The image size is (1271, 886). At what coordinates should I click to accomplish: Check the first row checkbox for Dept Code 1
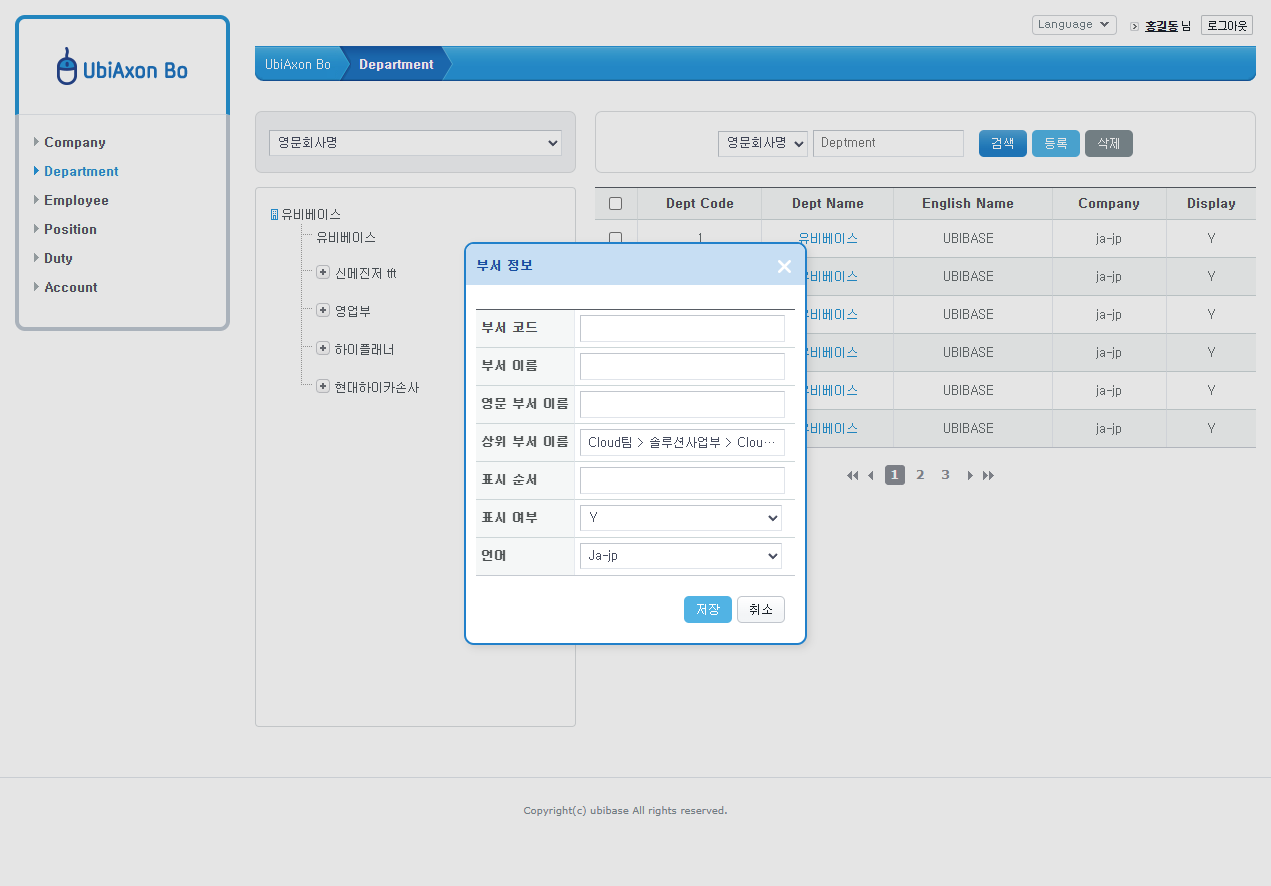616,238
